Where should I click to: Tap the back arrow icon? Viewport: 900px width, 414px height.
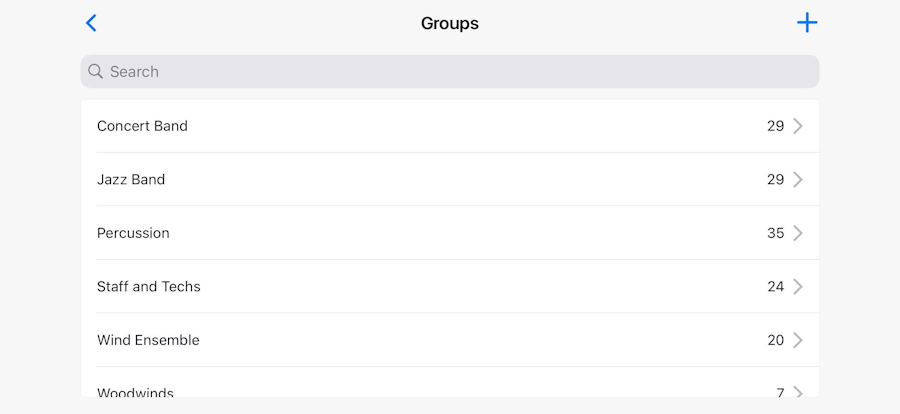pyautogui.click(x=91, y=23)
